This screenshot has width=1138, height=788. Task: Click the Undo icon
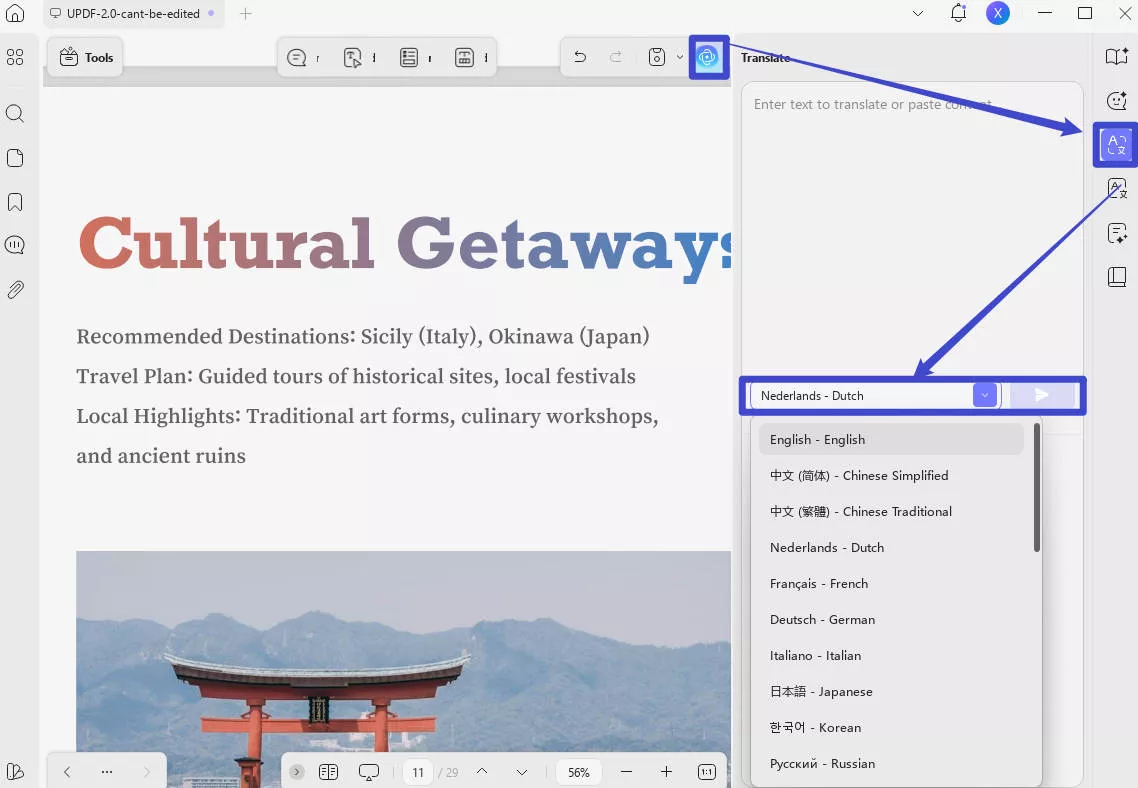pos(579,57)
